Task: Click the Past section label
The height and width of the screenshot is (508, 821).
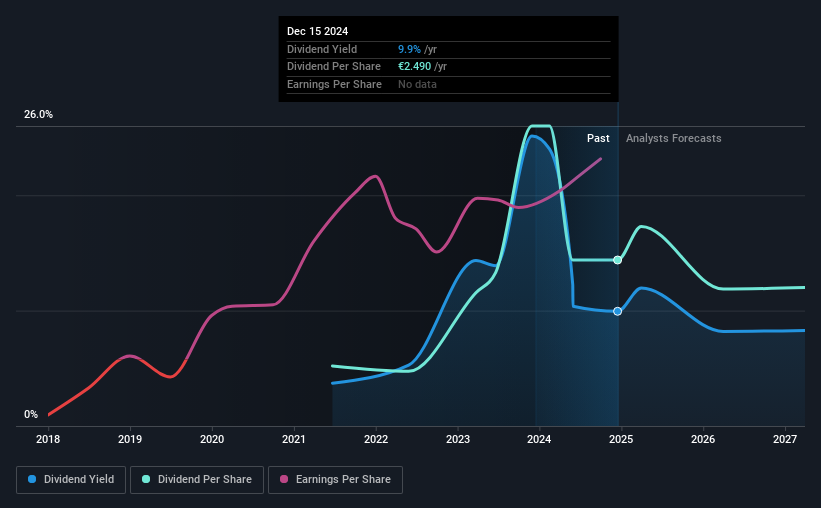Action: (598, 138)
